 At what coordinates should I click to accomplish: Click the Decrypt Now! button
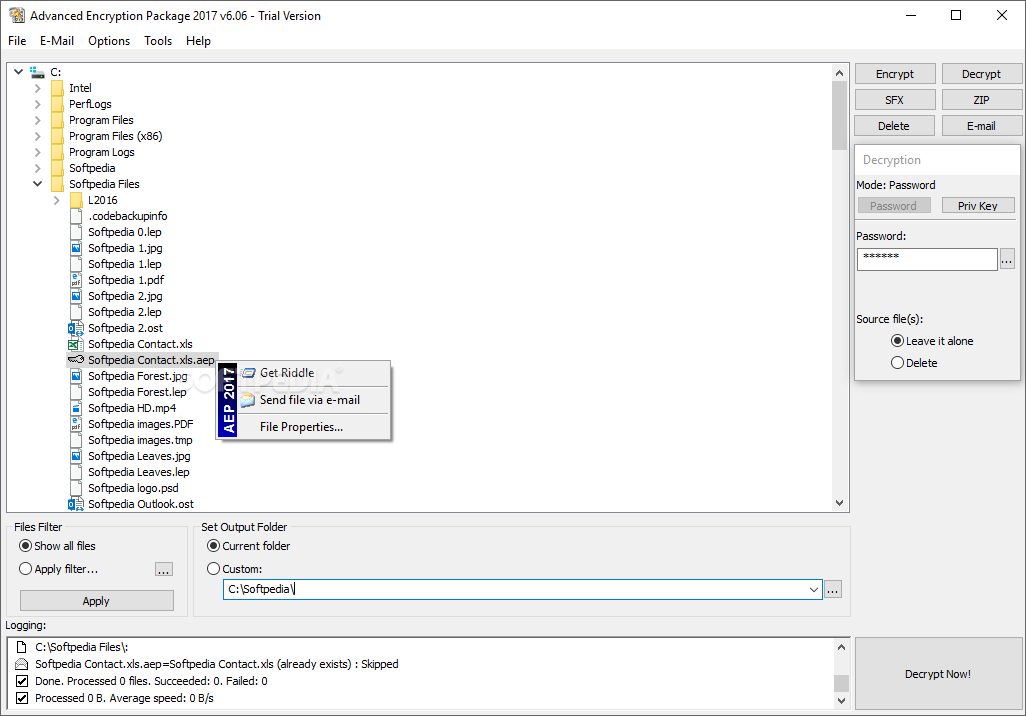click(938, 673)
